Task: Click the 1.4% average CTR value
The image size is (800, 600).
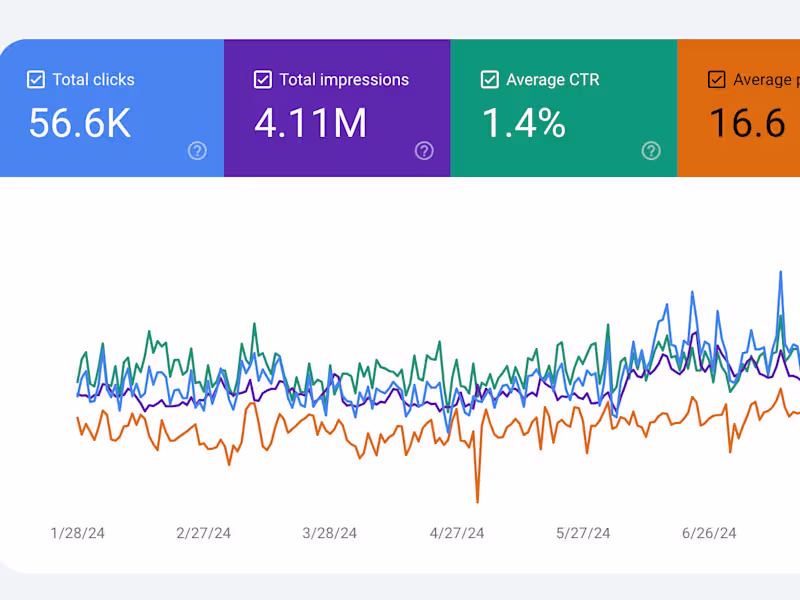Action: pyautogui.click(x=524, y=123)
